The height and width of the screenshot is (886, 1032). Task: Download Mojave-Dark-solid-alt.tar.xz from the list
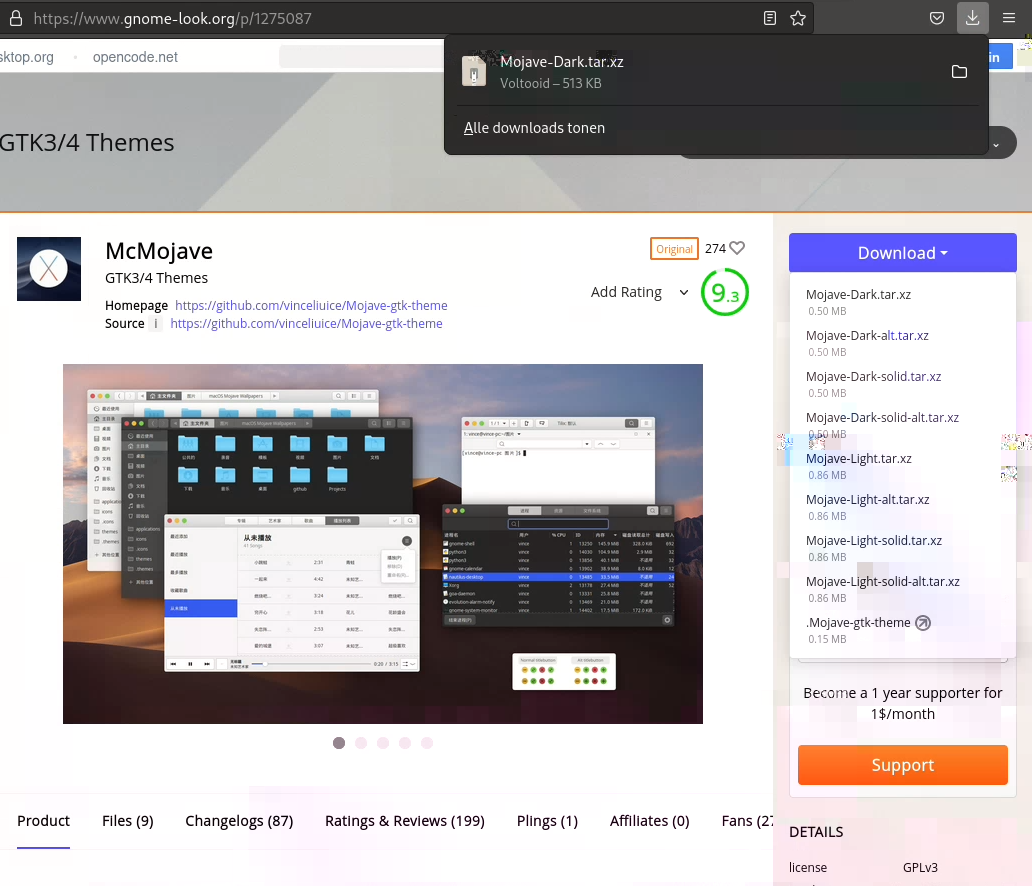882,417
